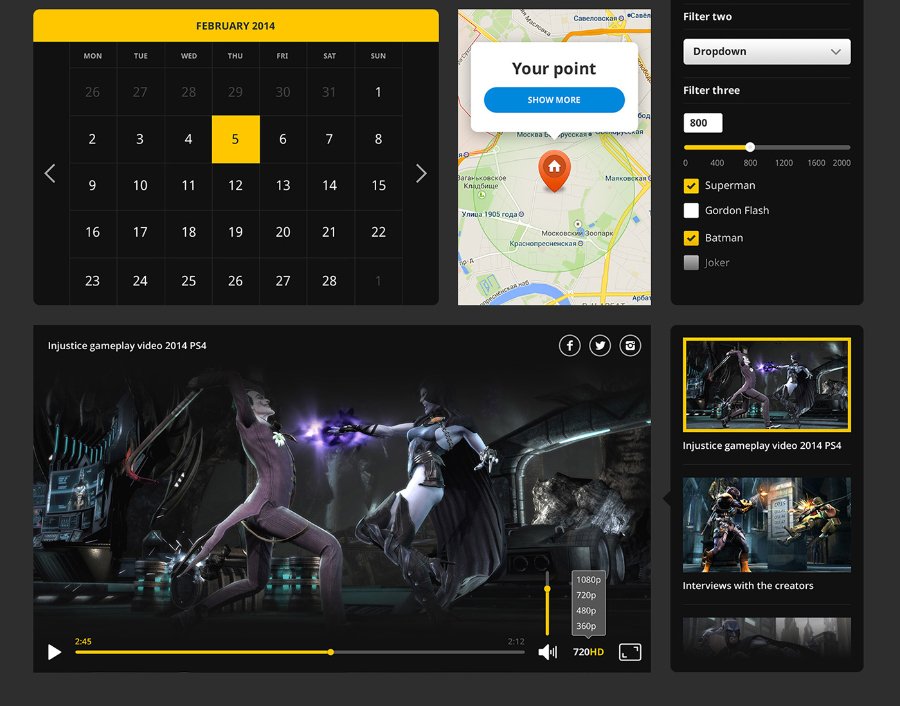Enter fullscreen mode on the video

point(630,652)
